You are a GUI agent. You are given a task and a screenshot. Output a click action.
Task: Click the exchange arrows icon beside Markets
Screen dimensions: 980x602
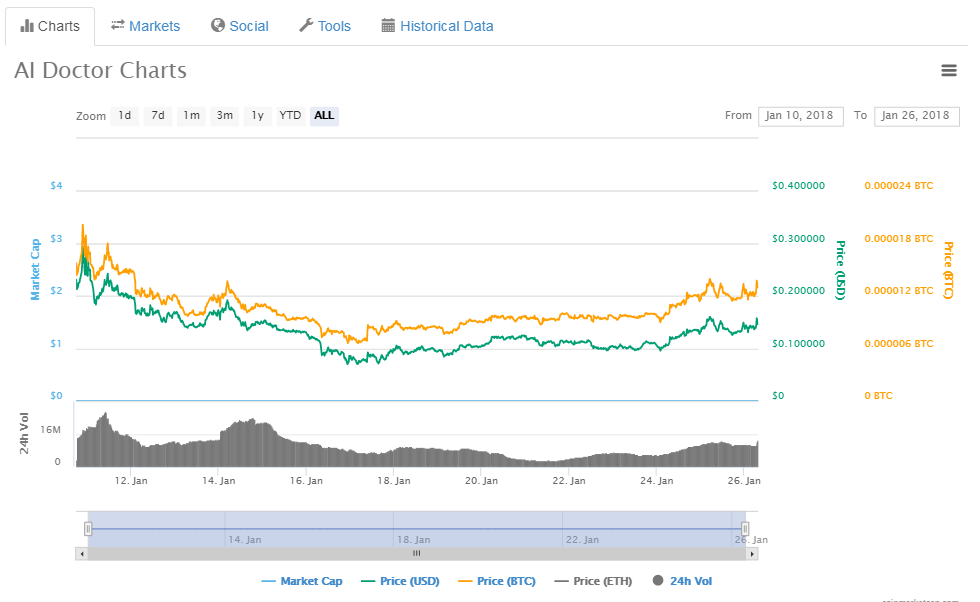coord(118,25)
